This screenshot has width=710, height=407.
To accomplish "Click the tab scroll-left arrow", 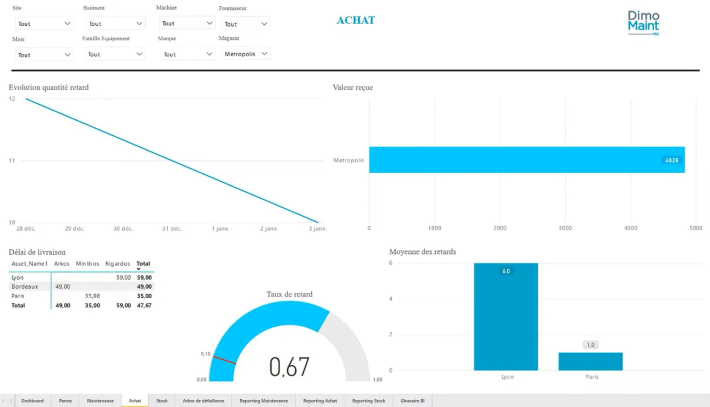I will pos(4,401).
